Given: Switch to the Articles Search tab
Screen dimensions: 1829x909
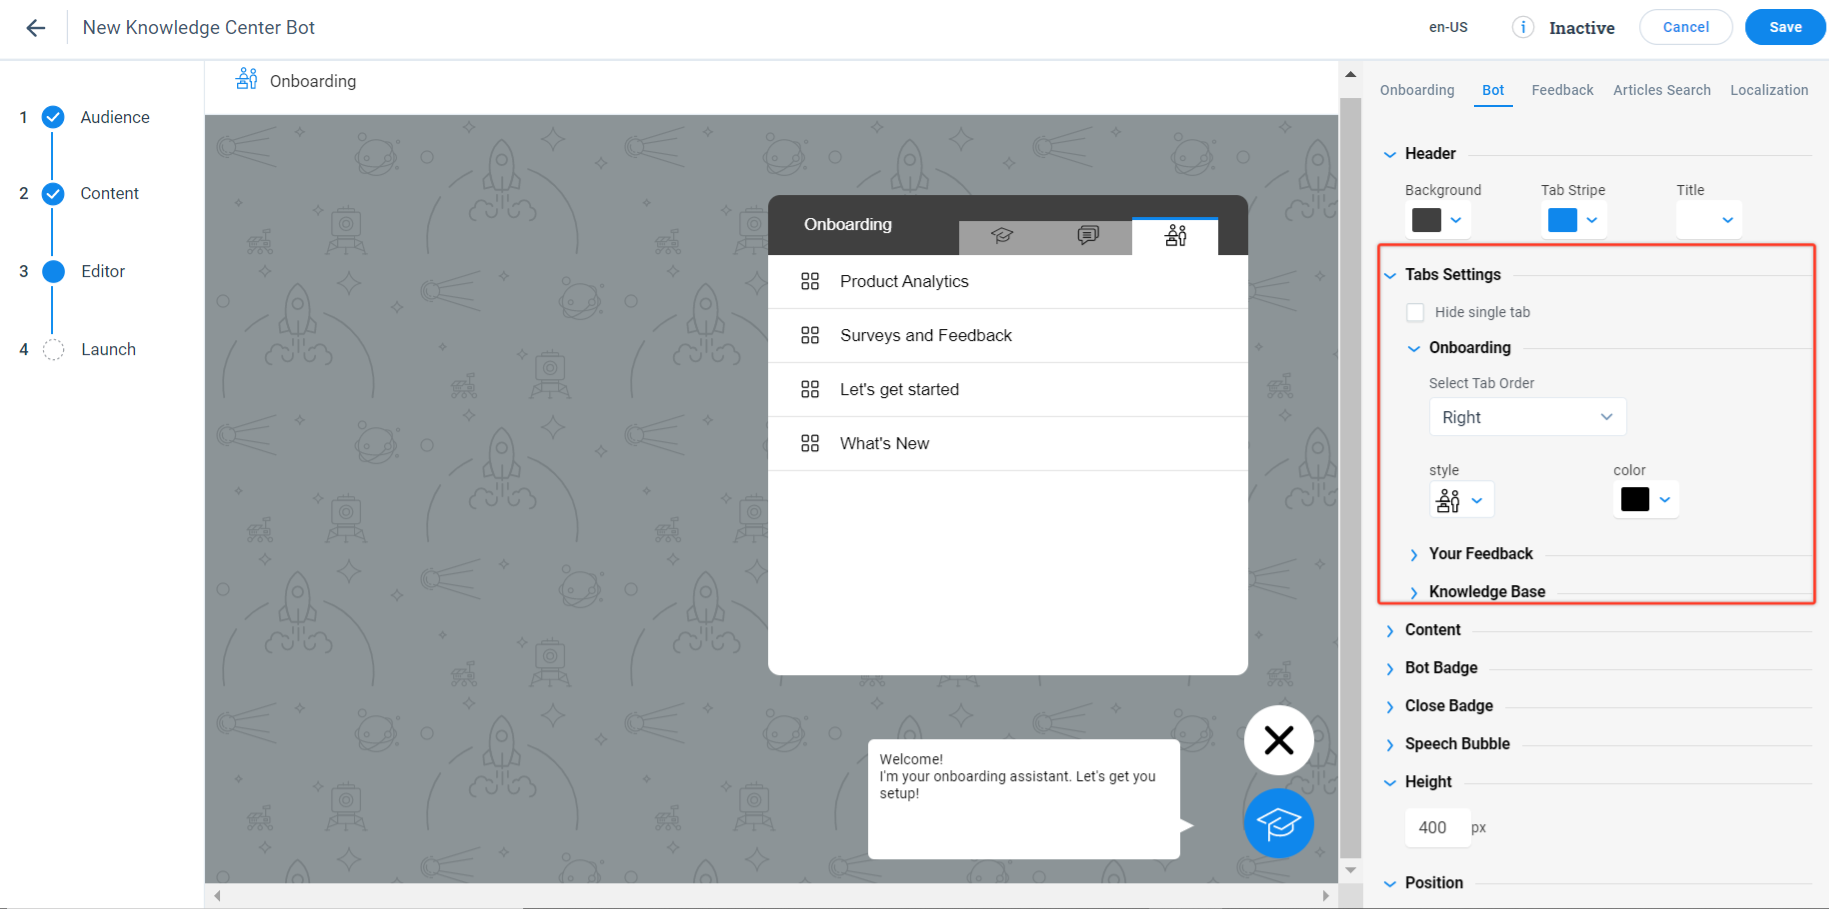Looking at the screenshot, I should 1661,90.
